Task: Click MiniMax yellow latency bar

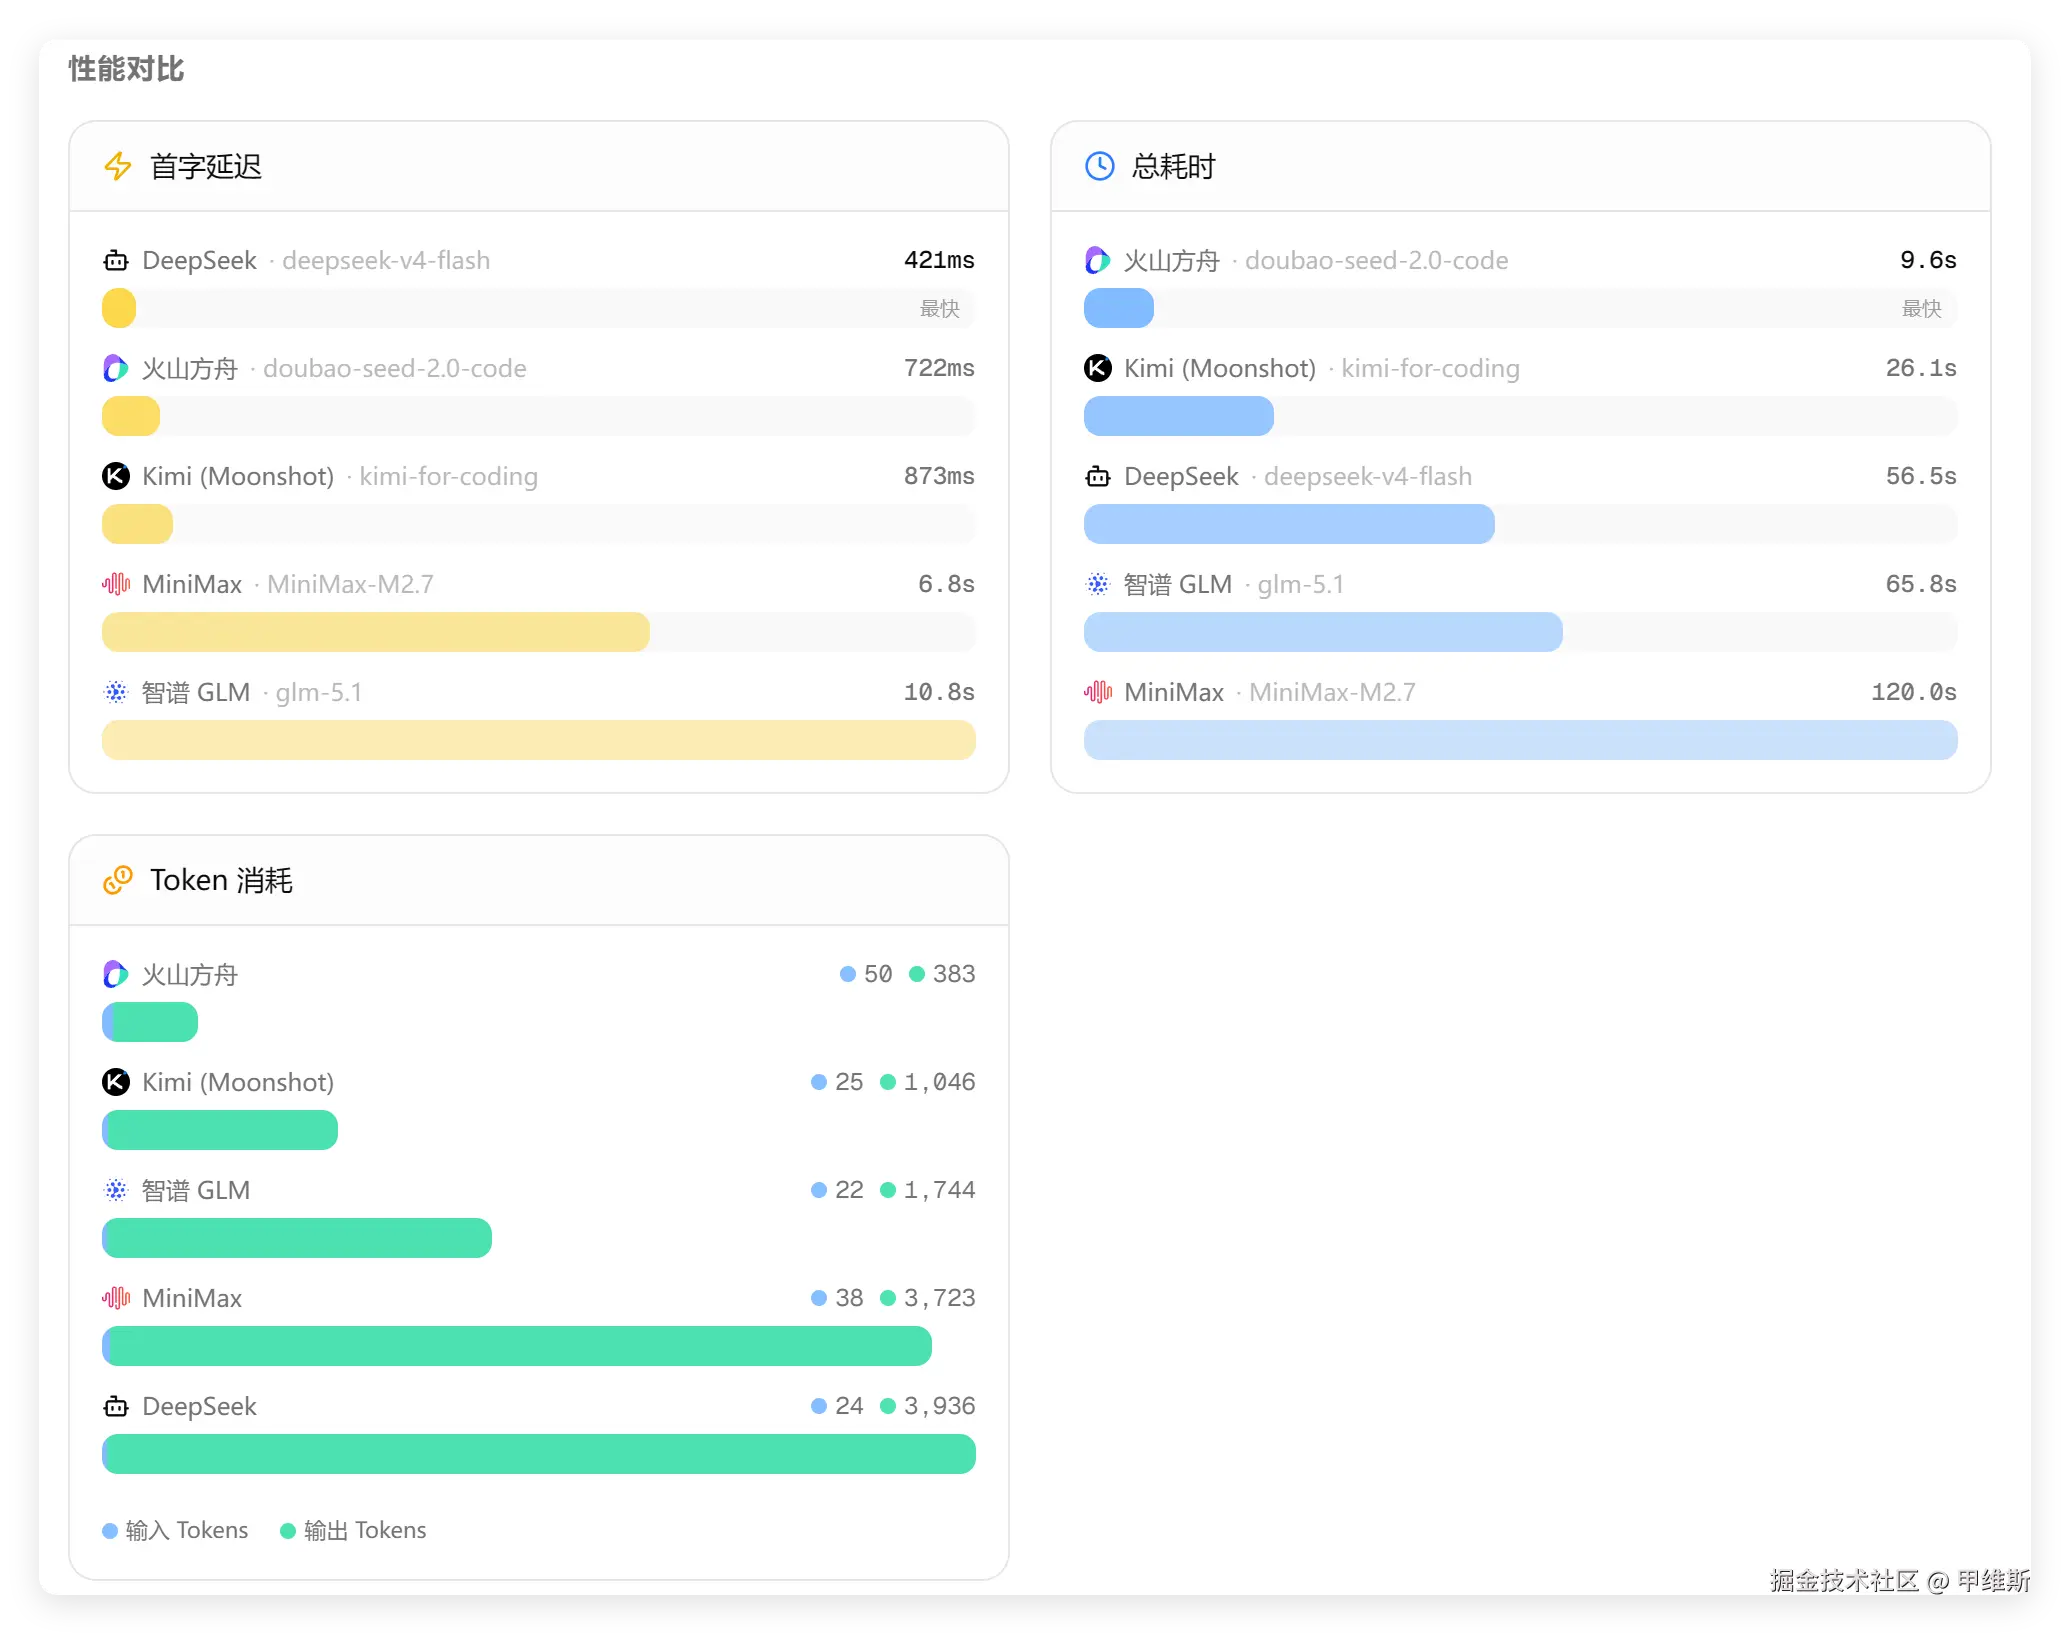Action: pos(376,632)
